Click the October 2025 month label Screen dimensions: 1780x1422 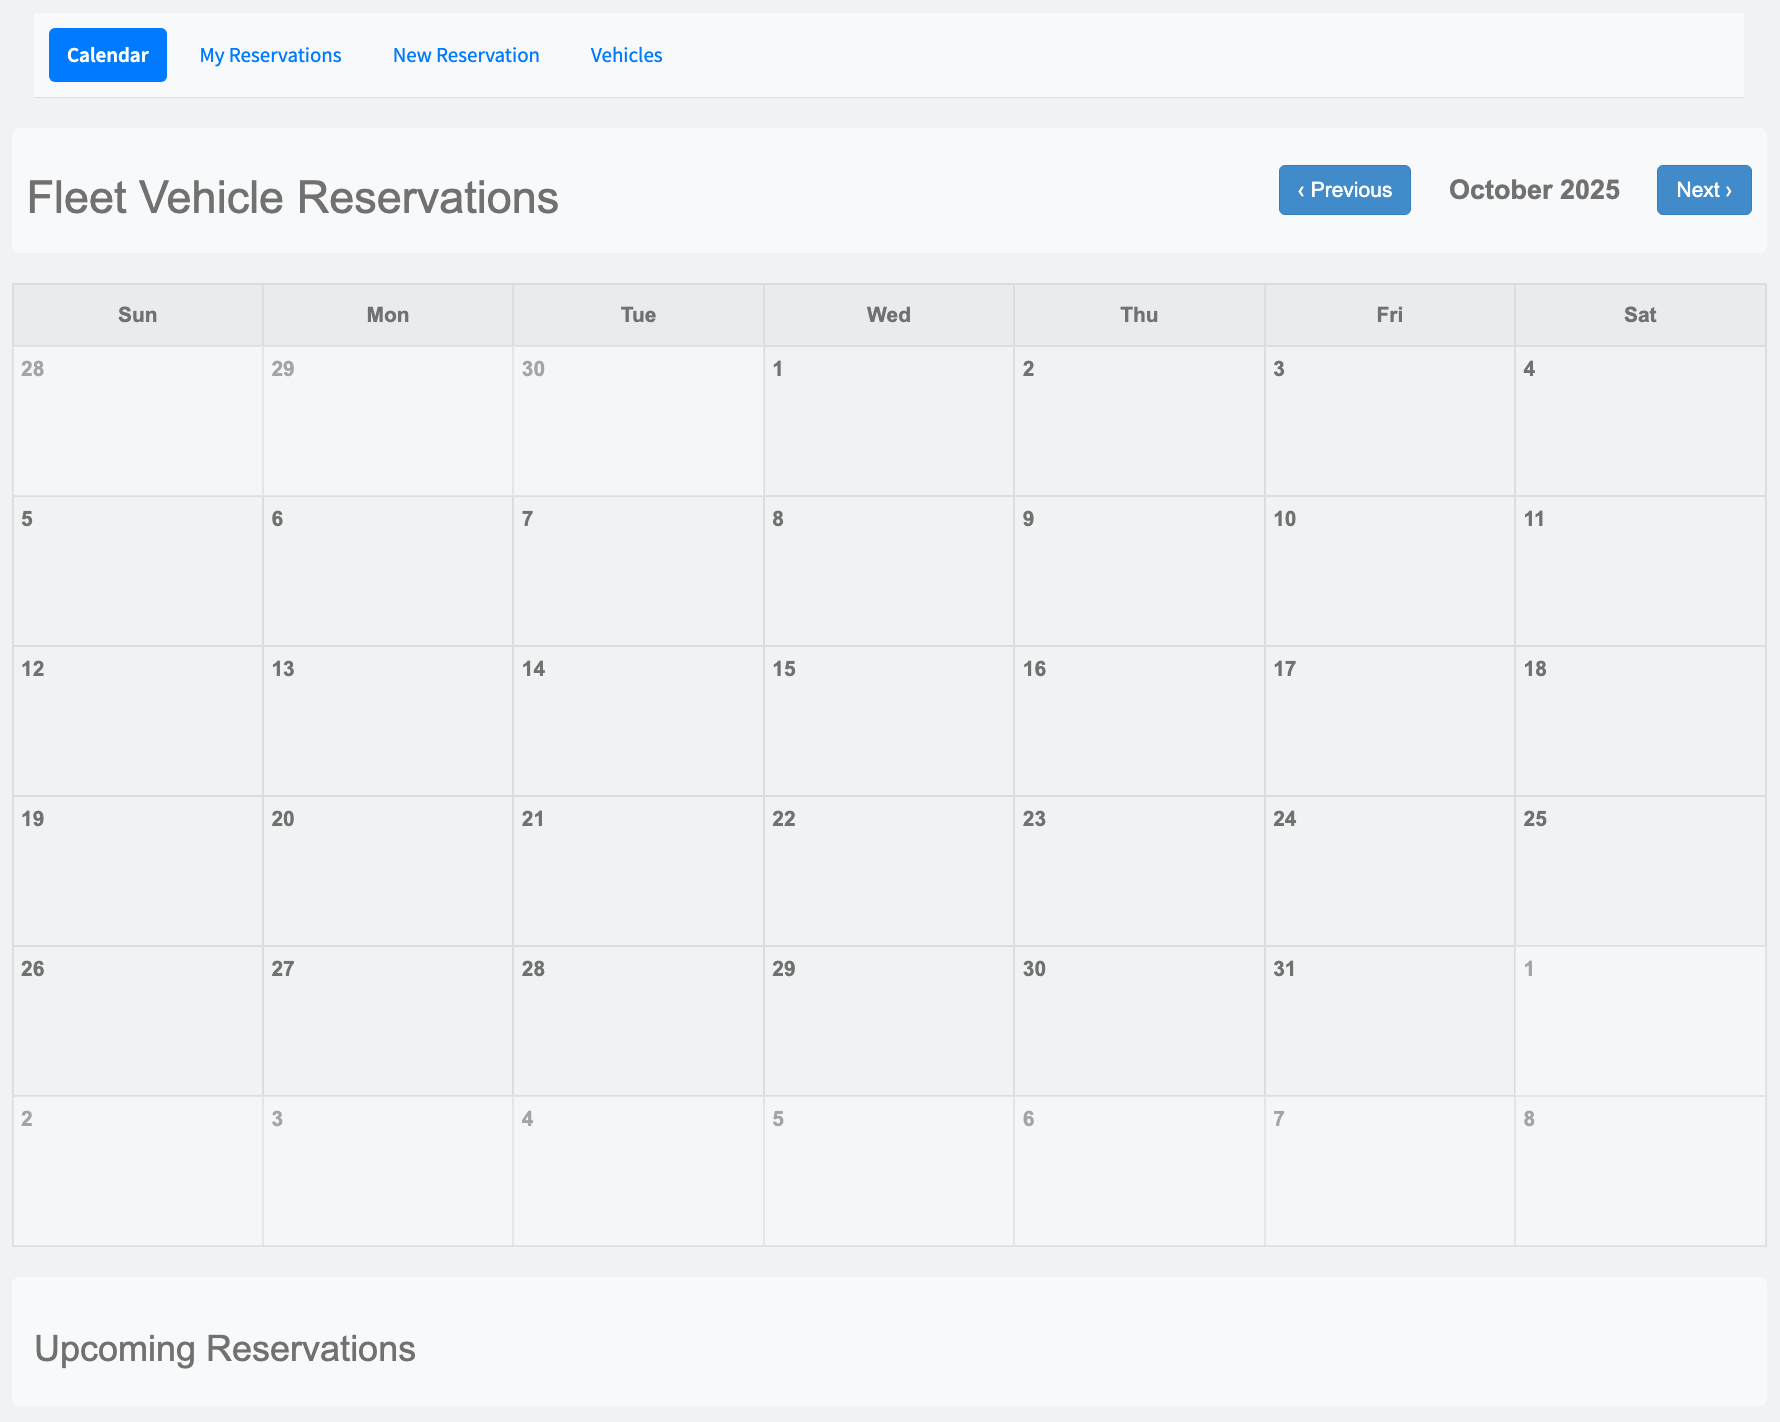tap(1534, 190)
